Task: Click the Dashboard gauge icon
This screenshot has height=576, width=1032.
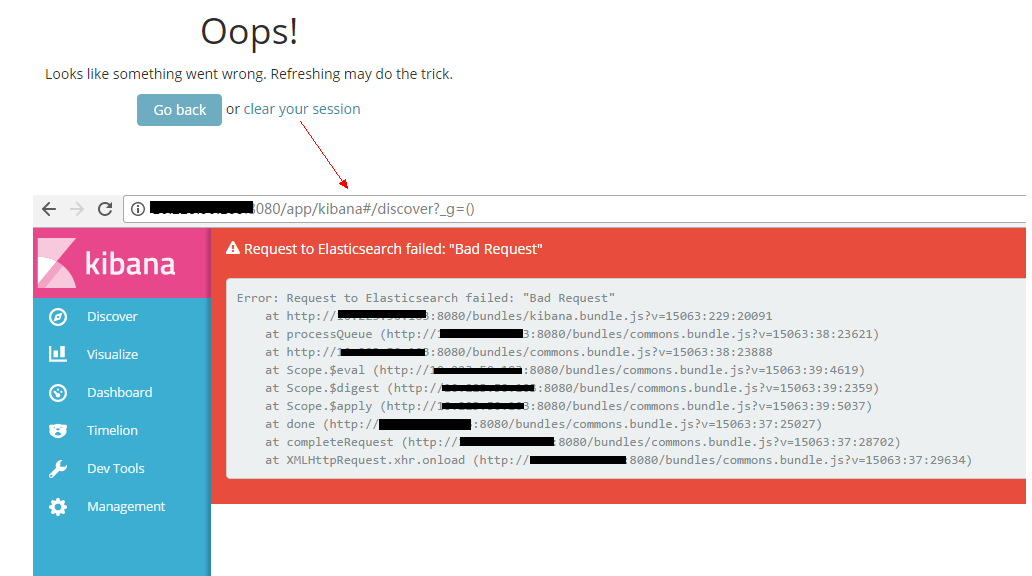Action: coord(58,393)
